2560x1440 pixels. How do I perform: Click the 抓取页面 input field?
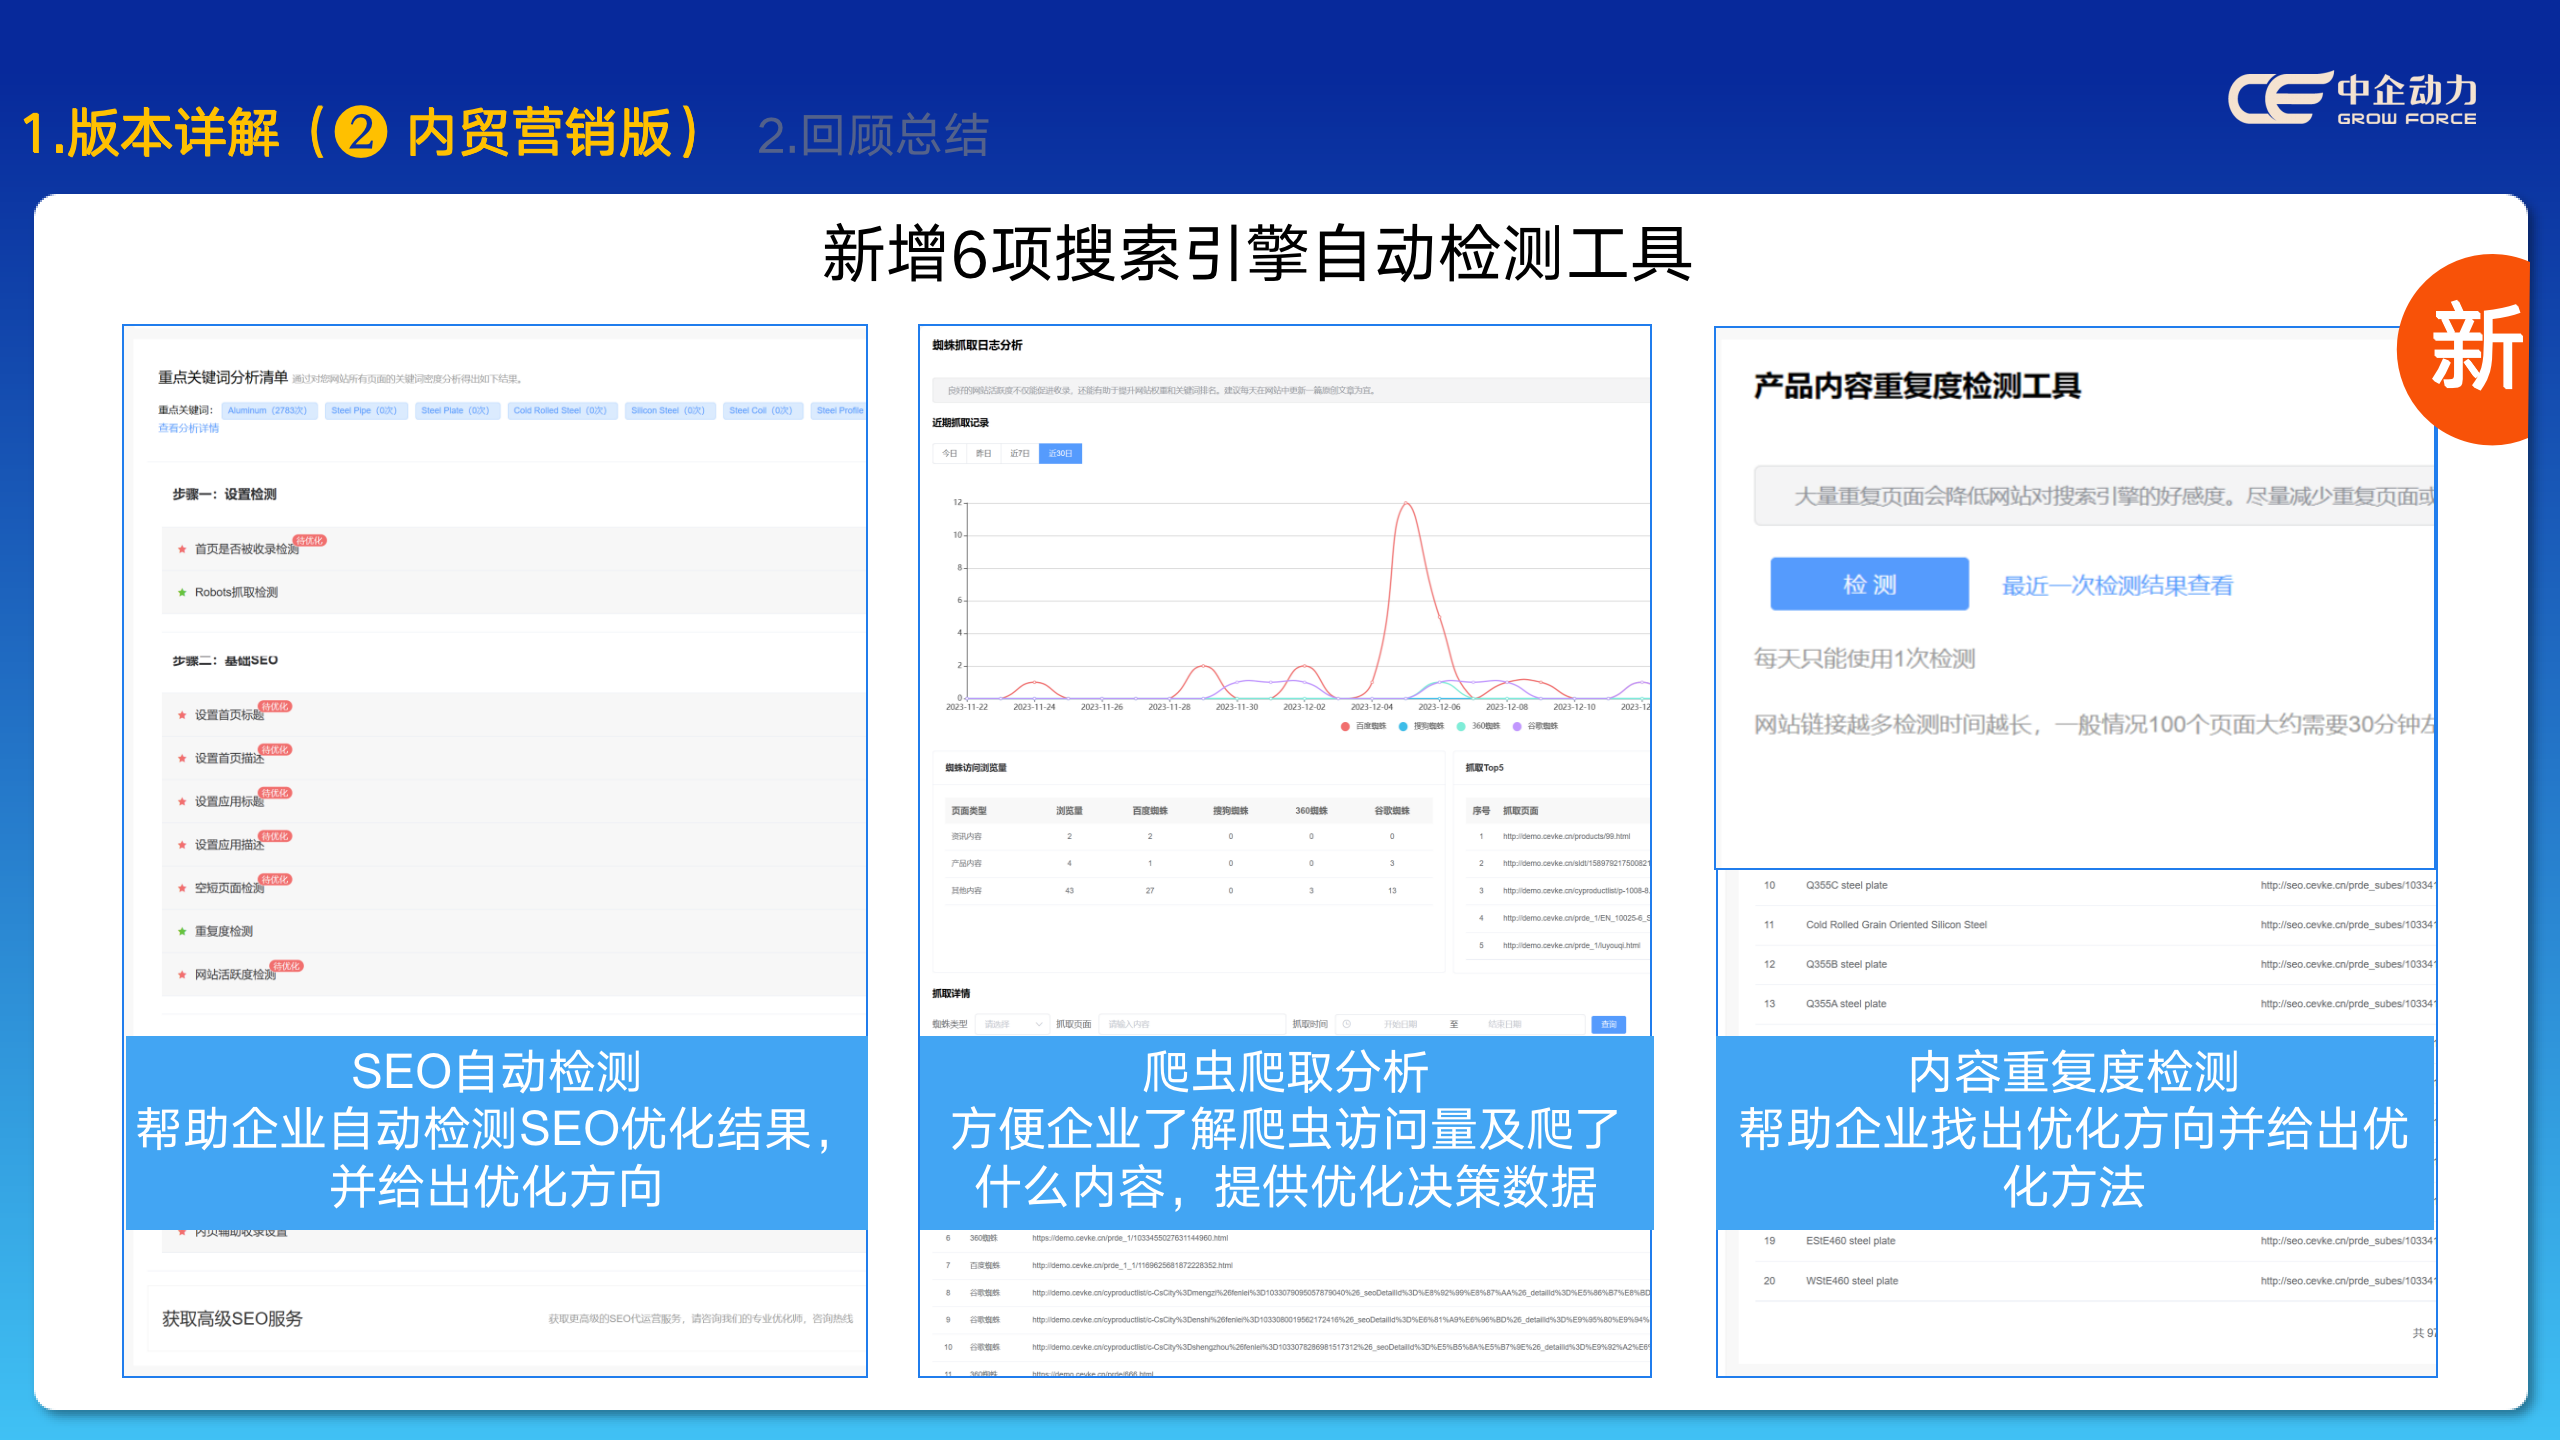pos(1190,1024)
